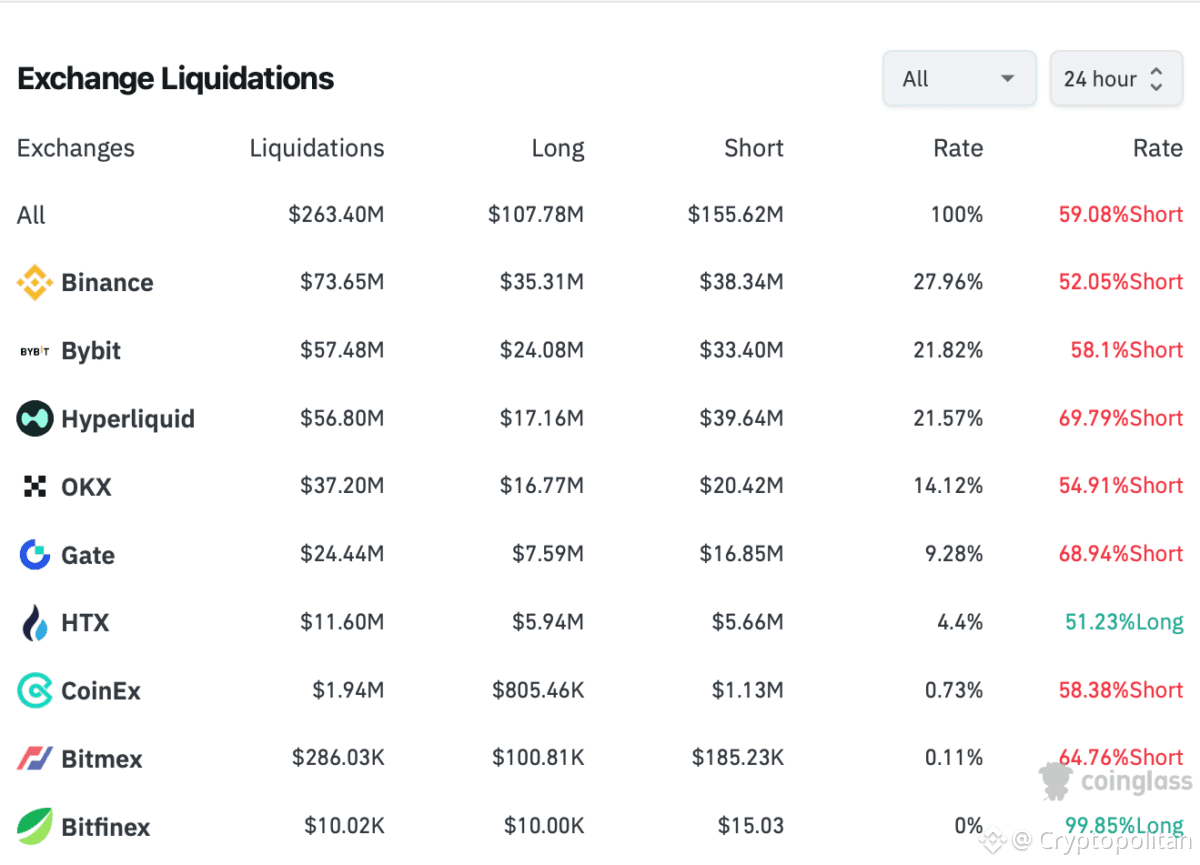Click the Binance exchange logo icon
This screenshot has height=865, width=1200.
coord(35,283)
